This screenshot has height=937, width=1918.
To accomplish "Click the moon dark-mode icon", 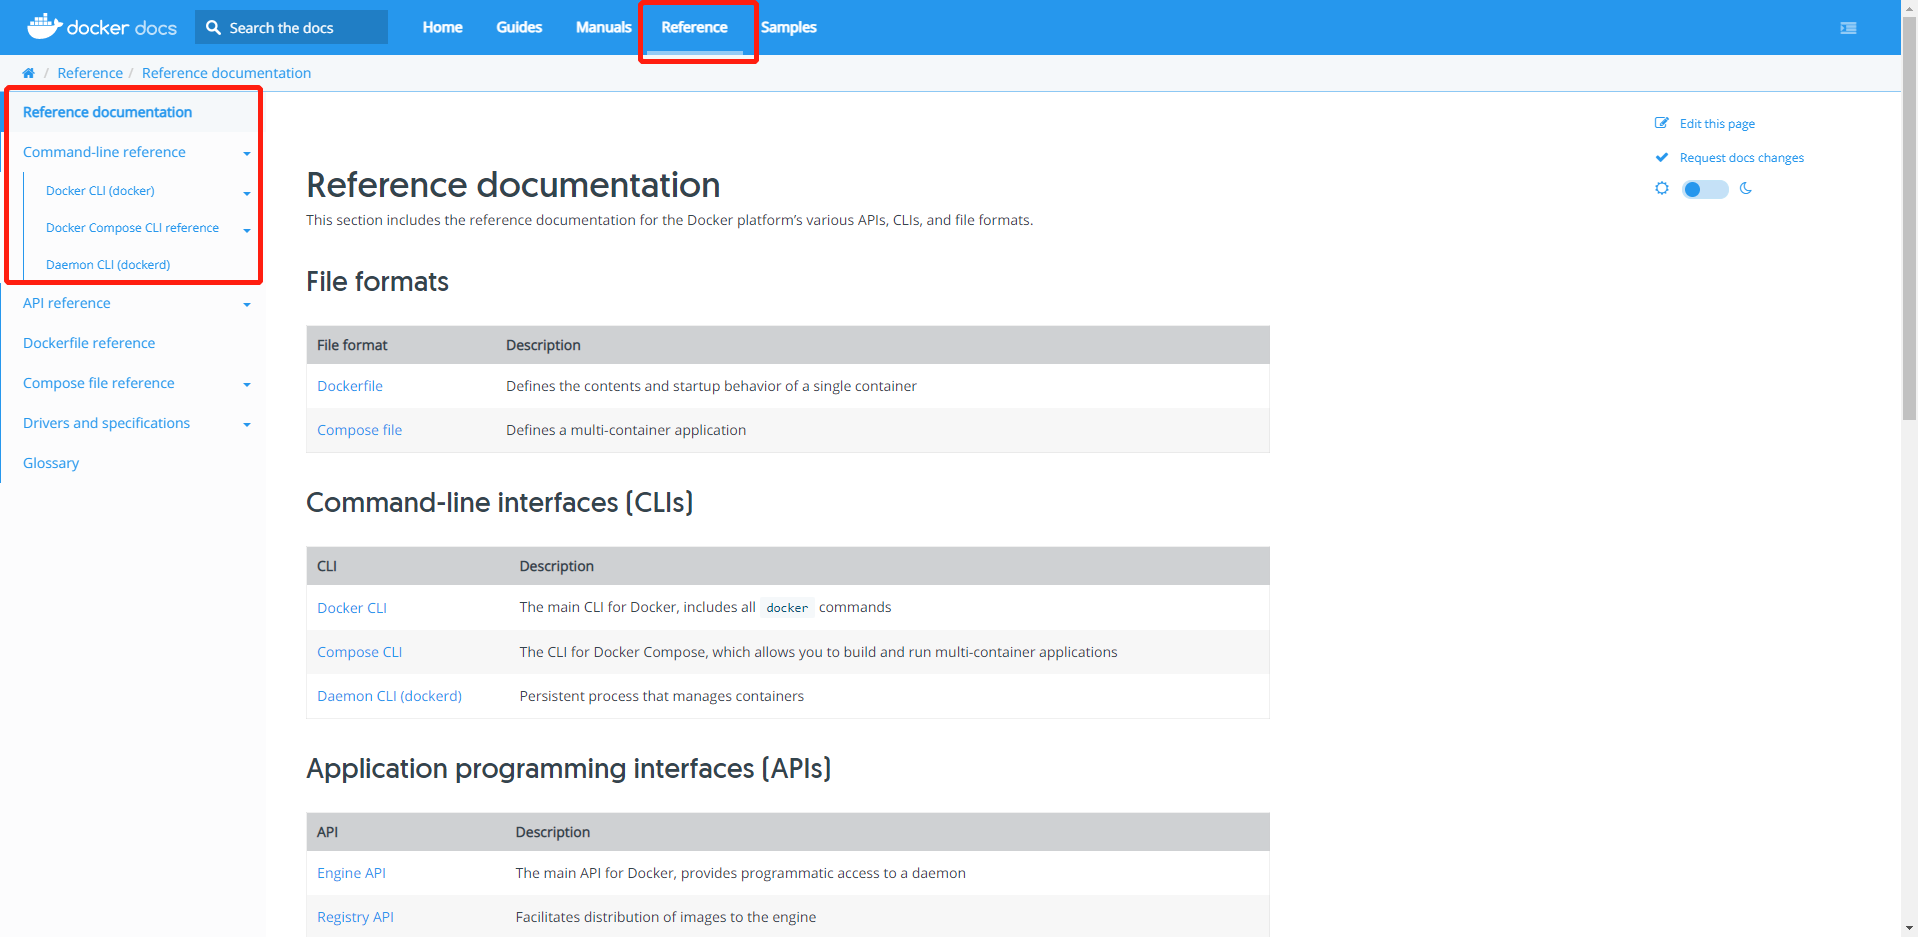I will click(1746, 188).
